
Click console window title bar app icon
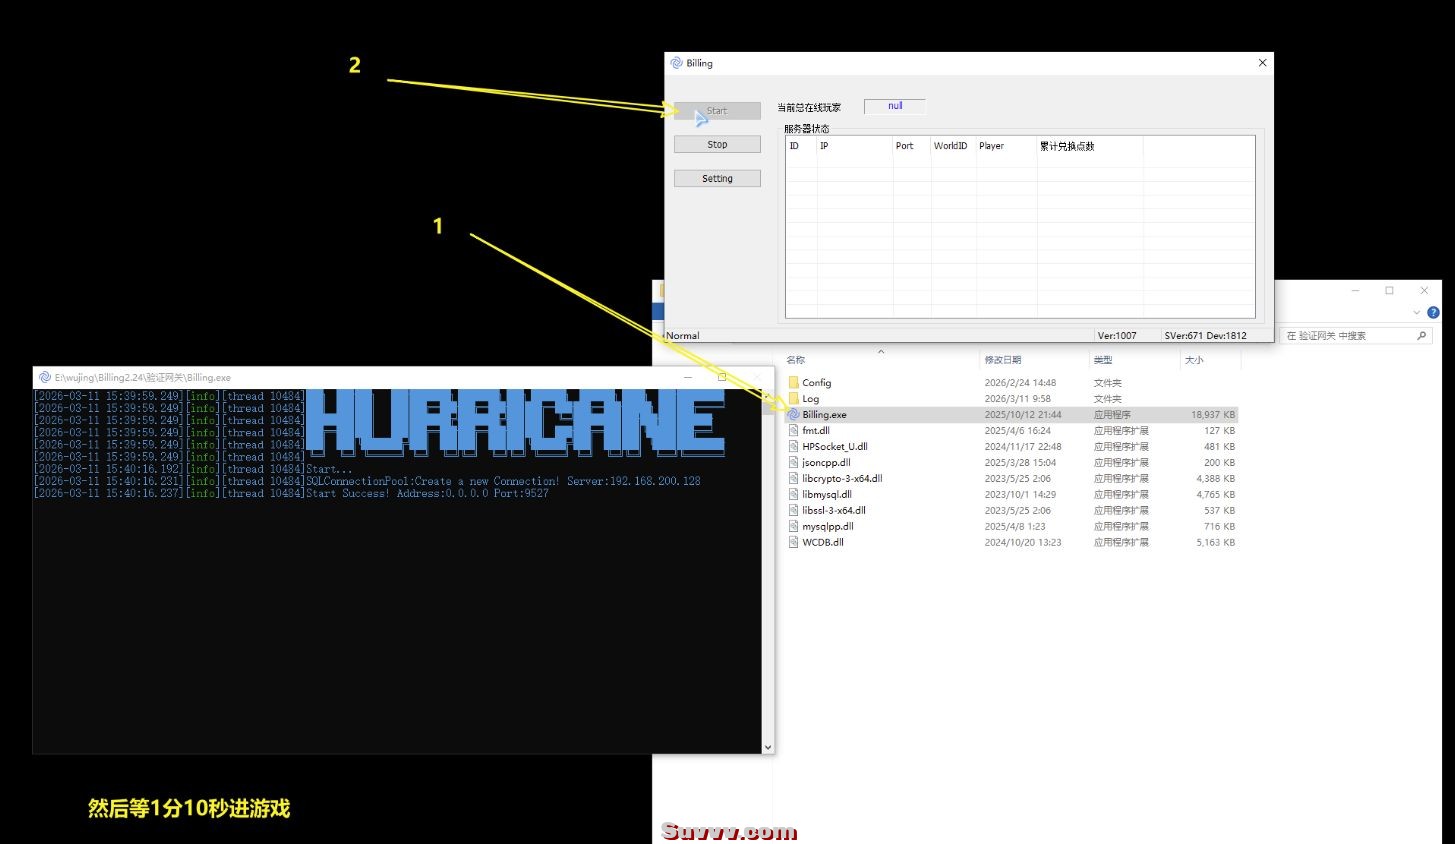(44, 378)
